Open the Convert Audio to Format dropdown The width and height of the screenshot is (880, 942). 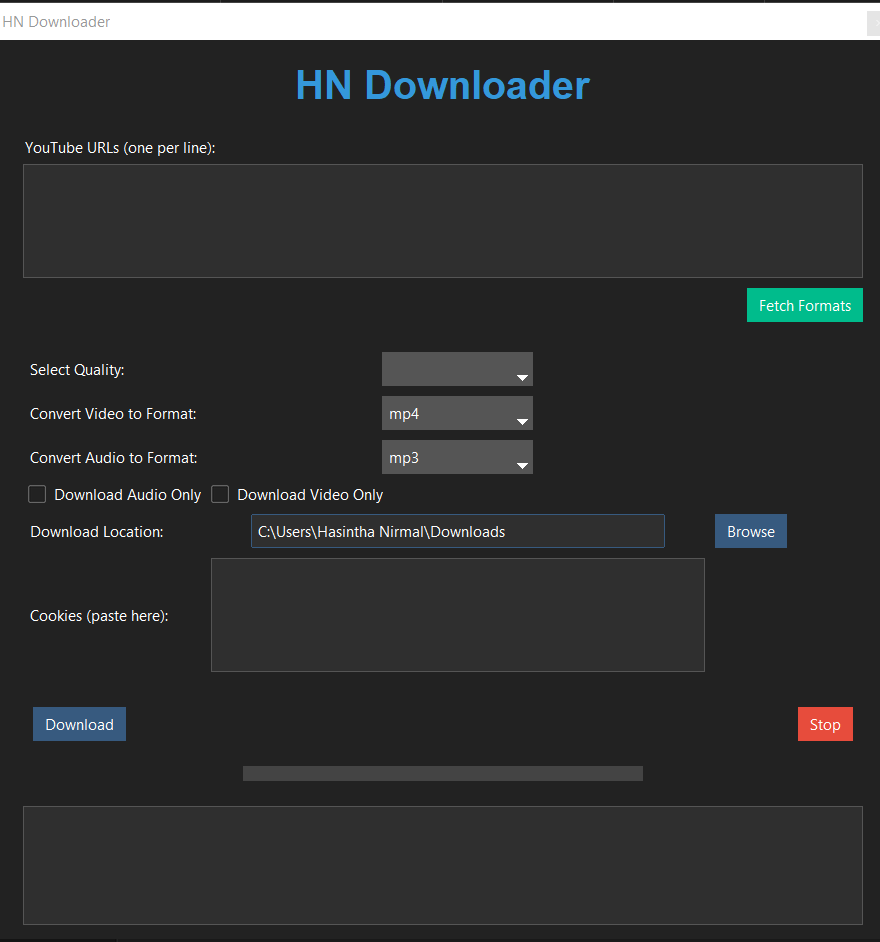[457, 457]
